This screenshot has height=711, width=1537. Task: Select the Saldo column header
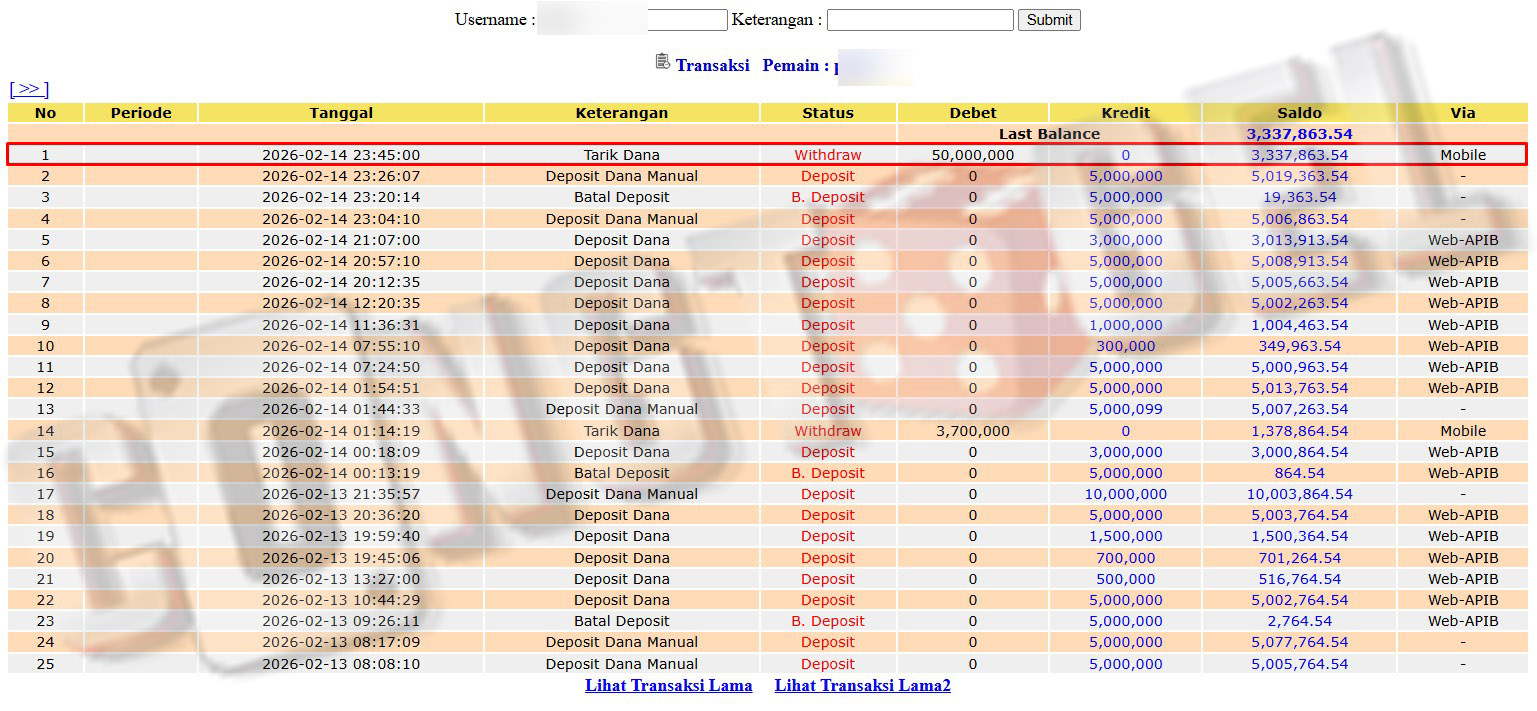[x=1298, y=113]
